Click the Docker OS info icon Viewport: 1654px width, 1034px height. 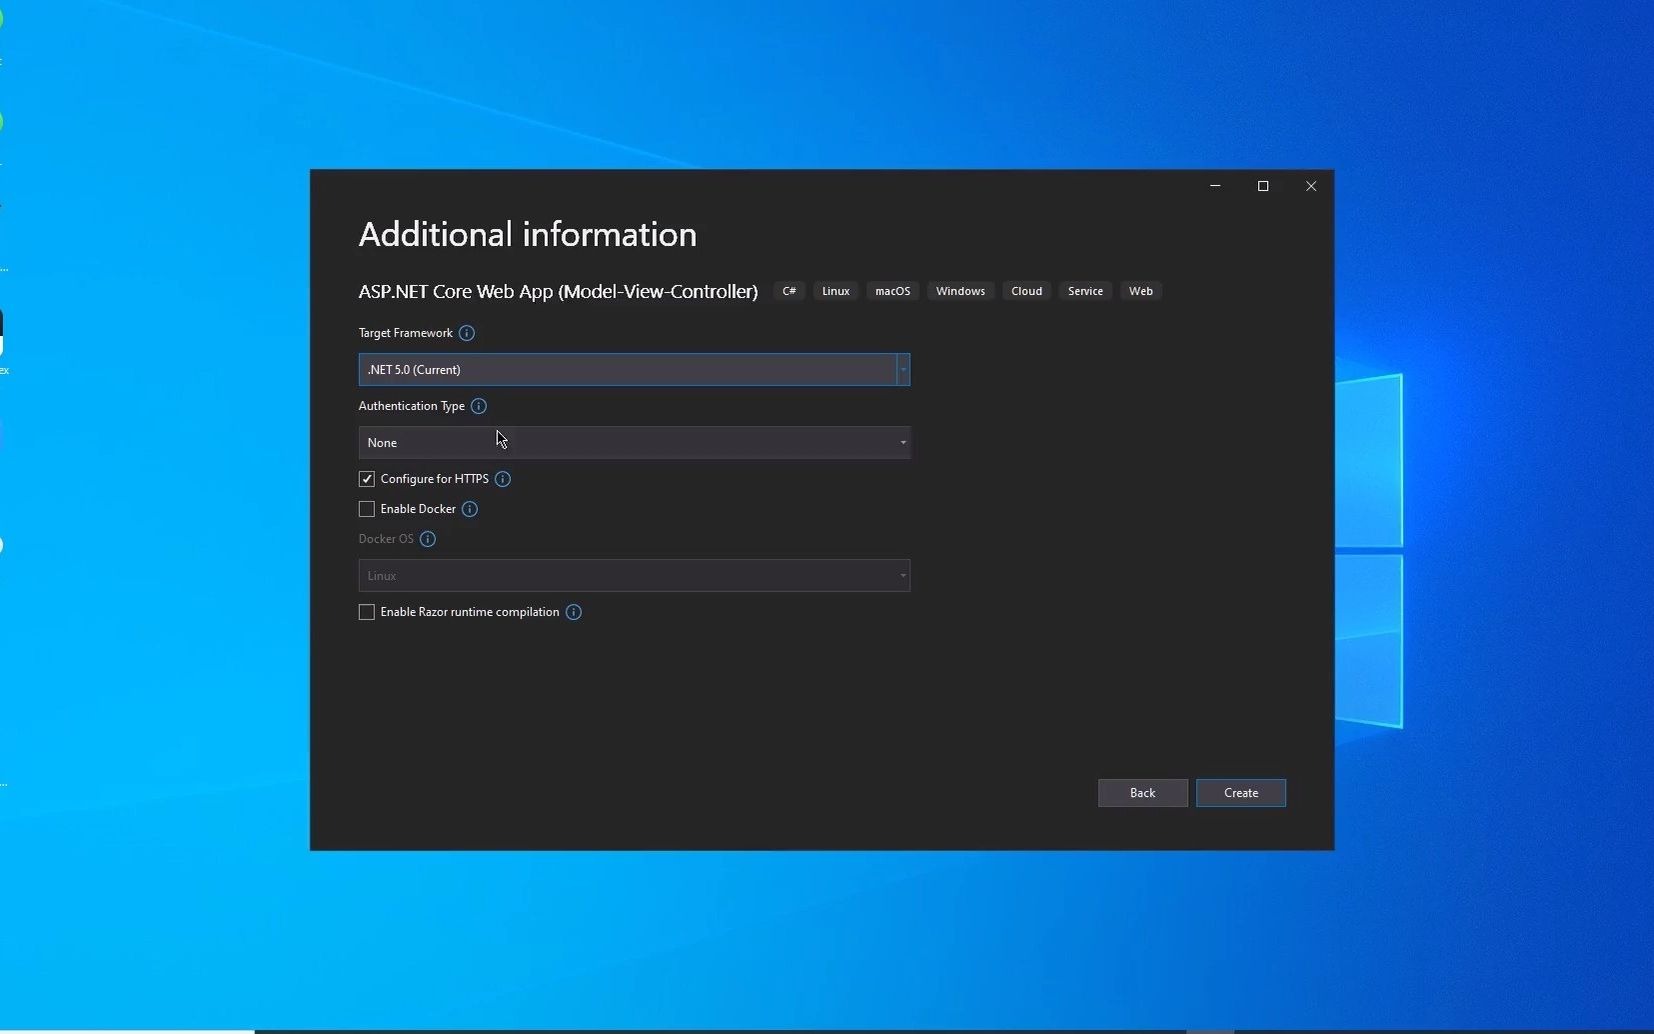(x=428, y=539)
